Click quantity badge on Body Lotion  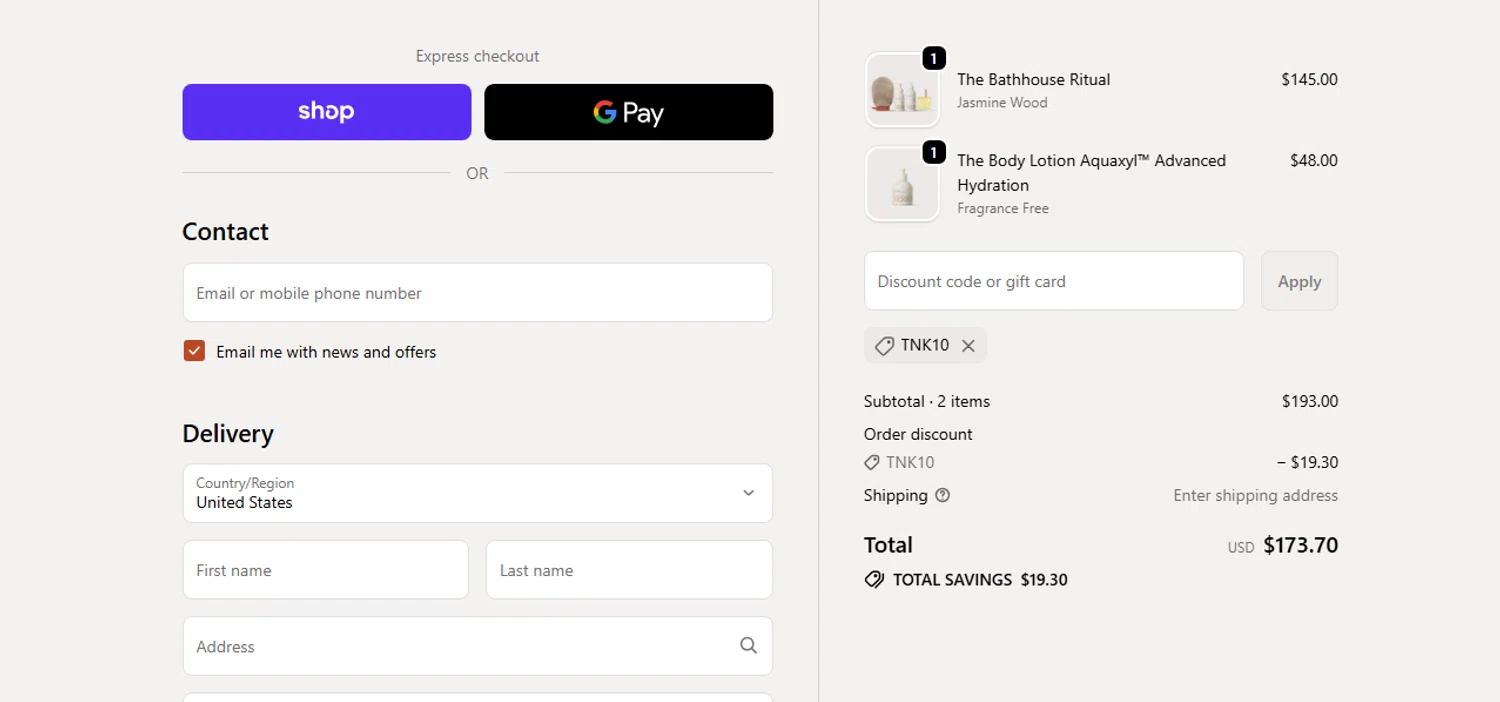[933, 152]
